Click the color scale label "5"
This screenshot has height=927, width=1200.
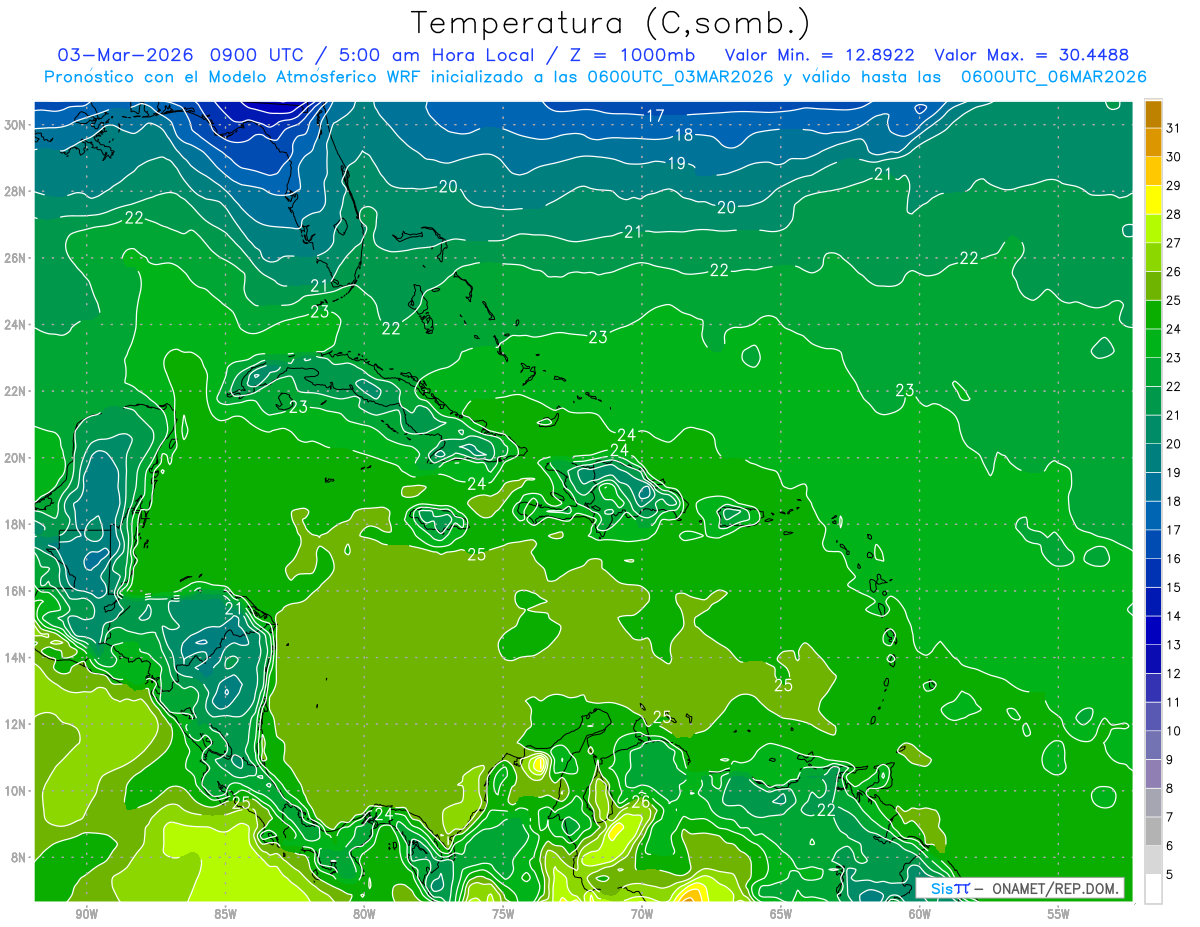click(x=1170, y=875)
